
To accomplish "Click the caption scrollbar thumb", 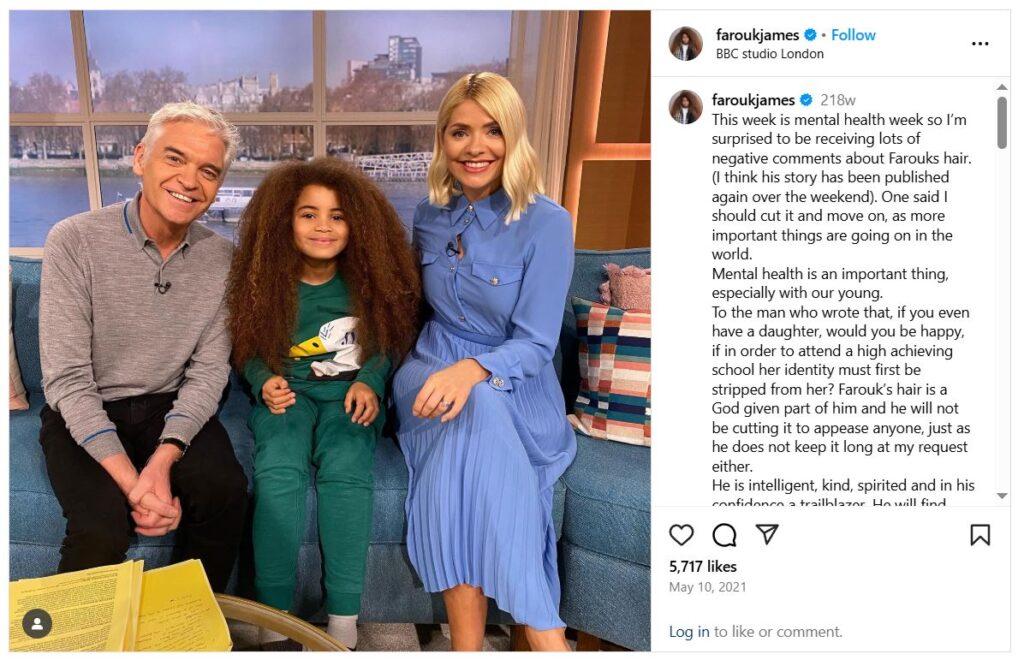I will point(1002,123).
